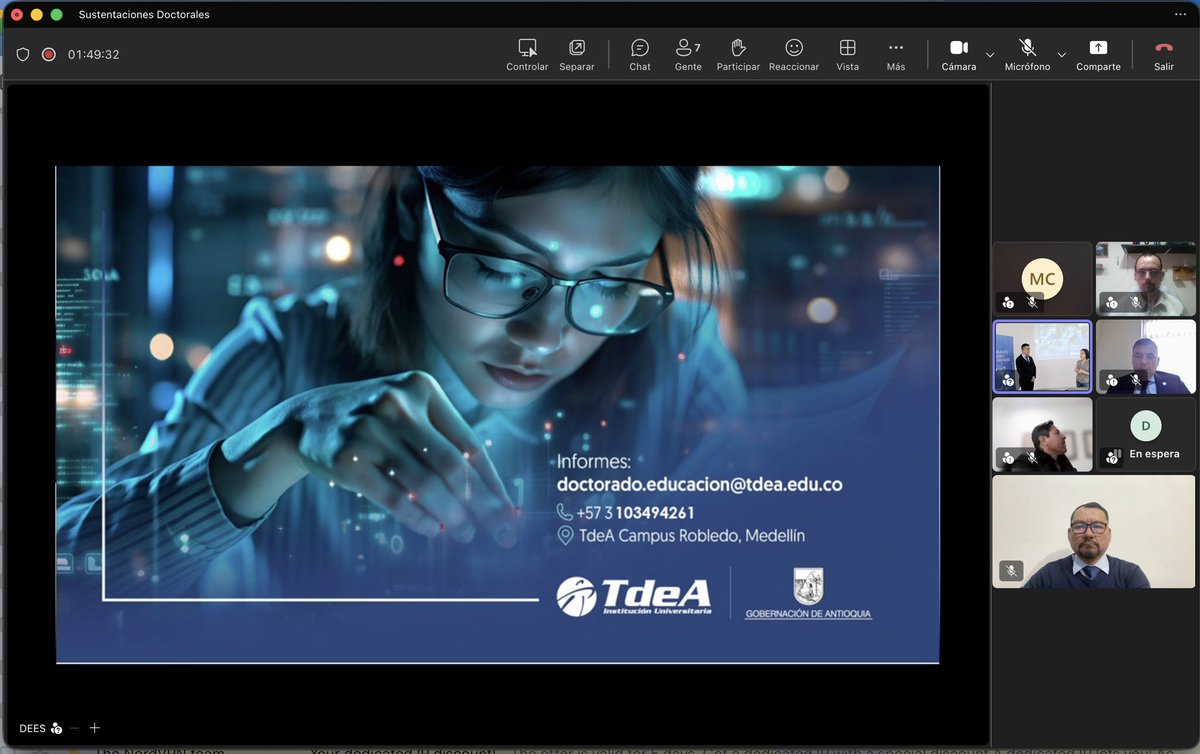The height and width of the screenshot is (754, 1200).
Task: Start sharing with Comparte
Action: coord(1098,55)
